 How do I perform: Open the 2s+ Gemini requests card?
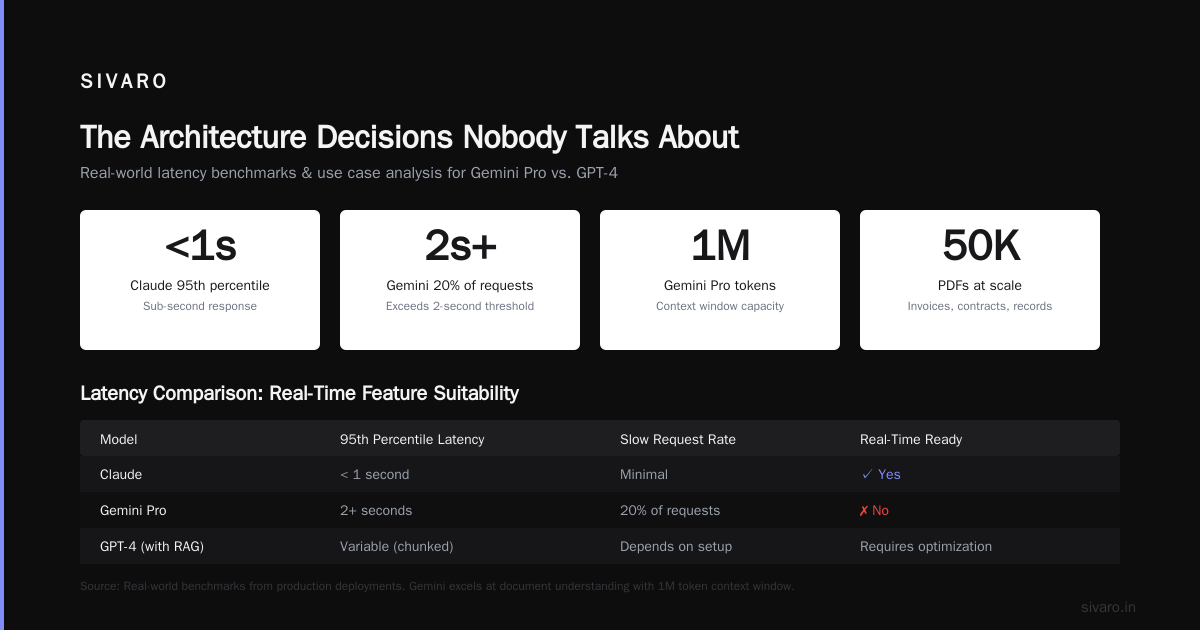[460, 280]
